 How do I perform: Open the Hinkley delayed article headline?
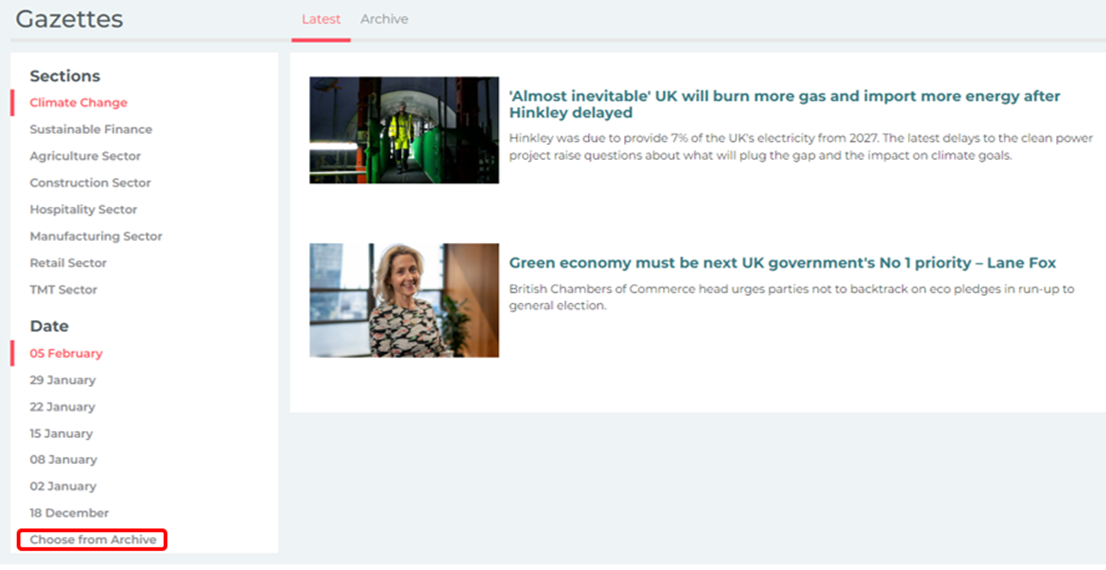(x=784, y=104)
